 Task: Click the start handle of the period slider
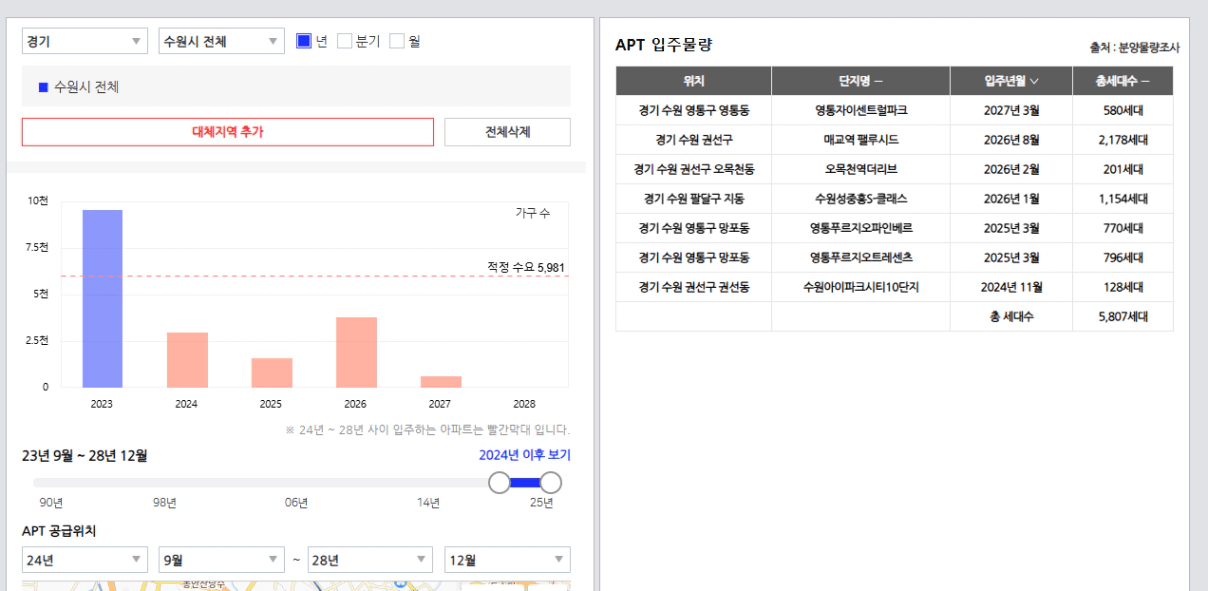click(x=499, y=483)
